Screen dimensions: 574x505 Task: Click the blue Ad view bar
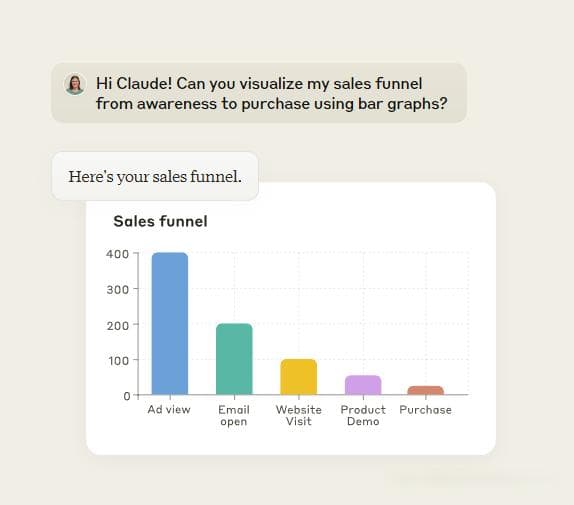click(x=170, y=323)
